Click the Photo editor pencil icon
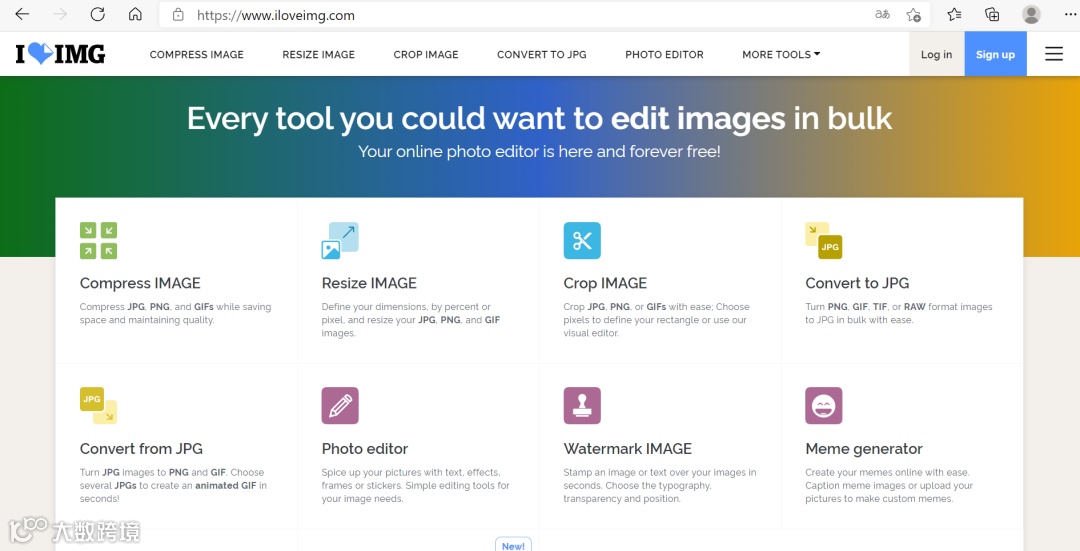The width and height of the screenshot is (1080, 551). click(340, 406)
